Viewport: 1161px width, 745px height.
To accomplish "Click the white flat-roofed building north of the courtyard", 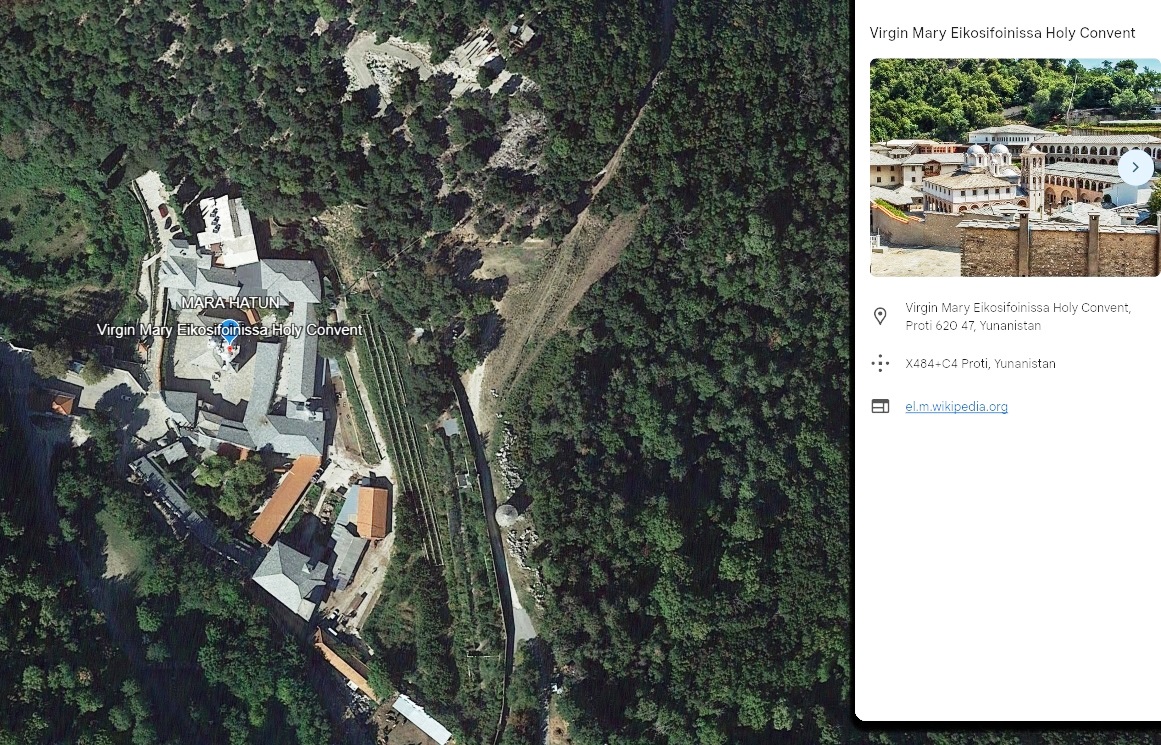I will (227, 230).
